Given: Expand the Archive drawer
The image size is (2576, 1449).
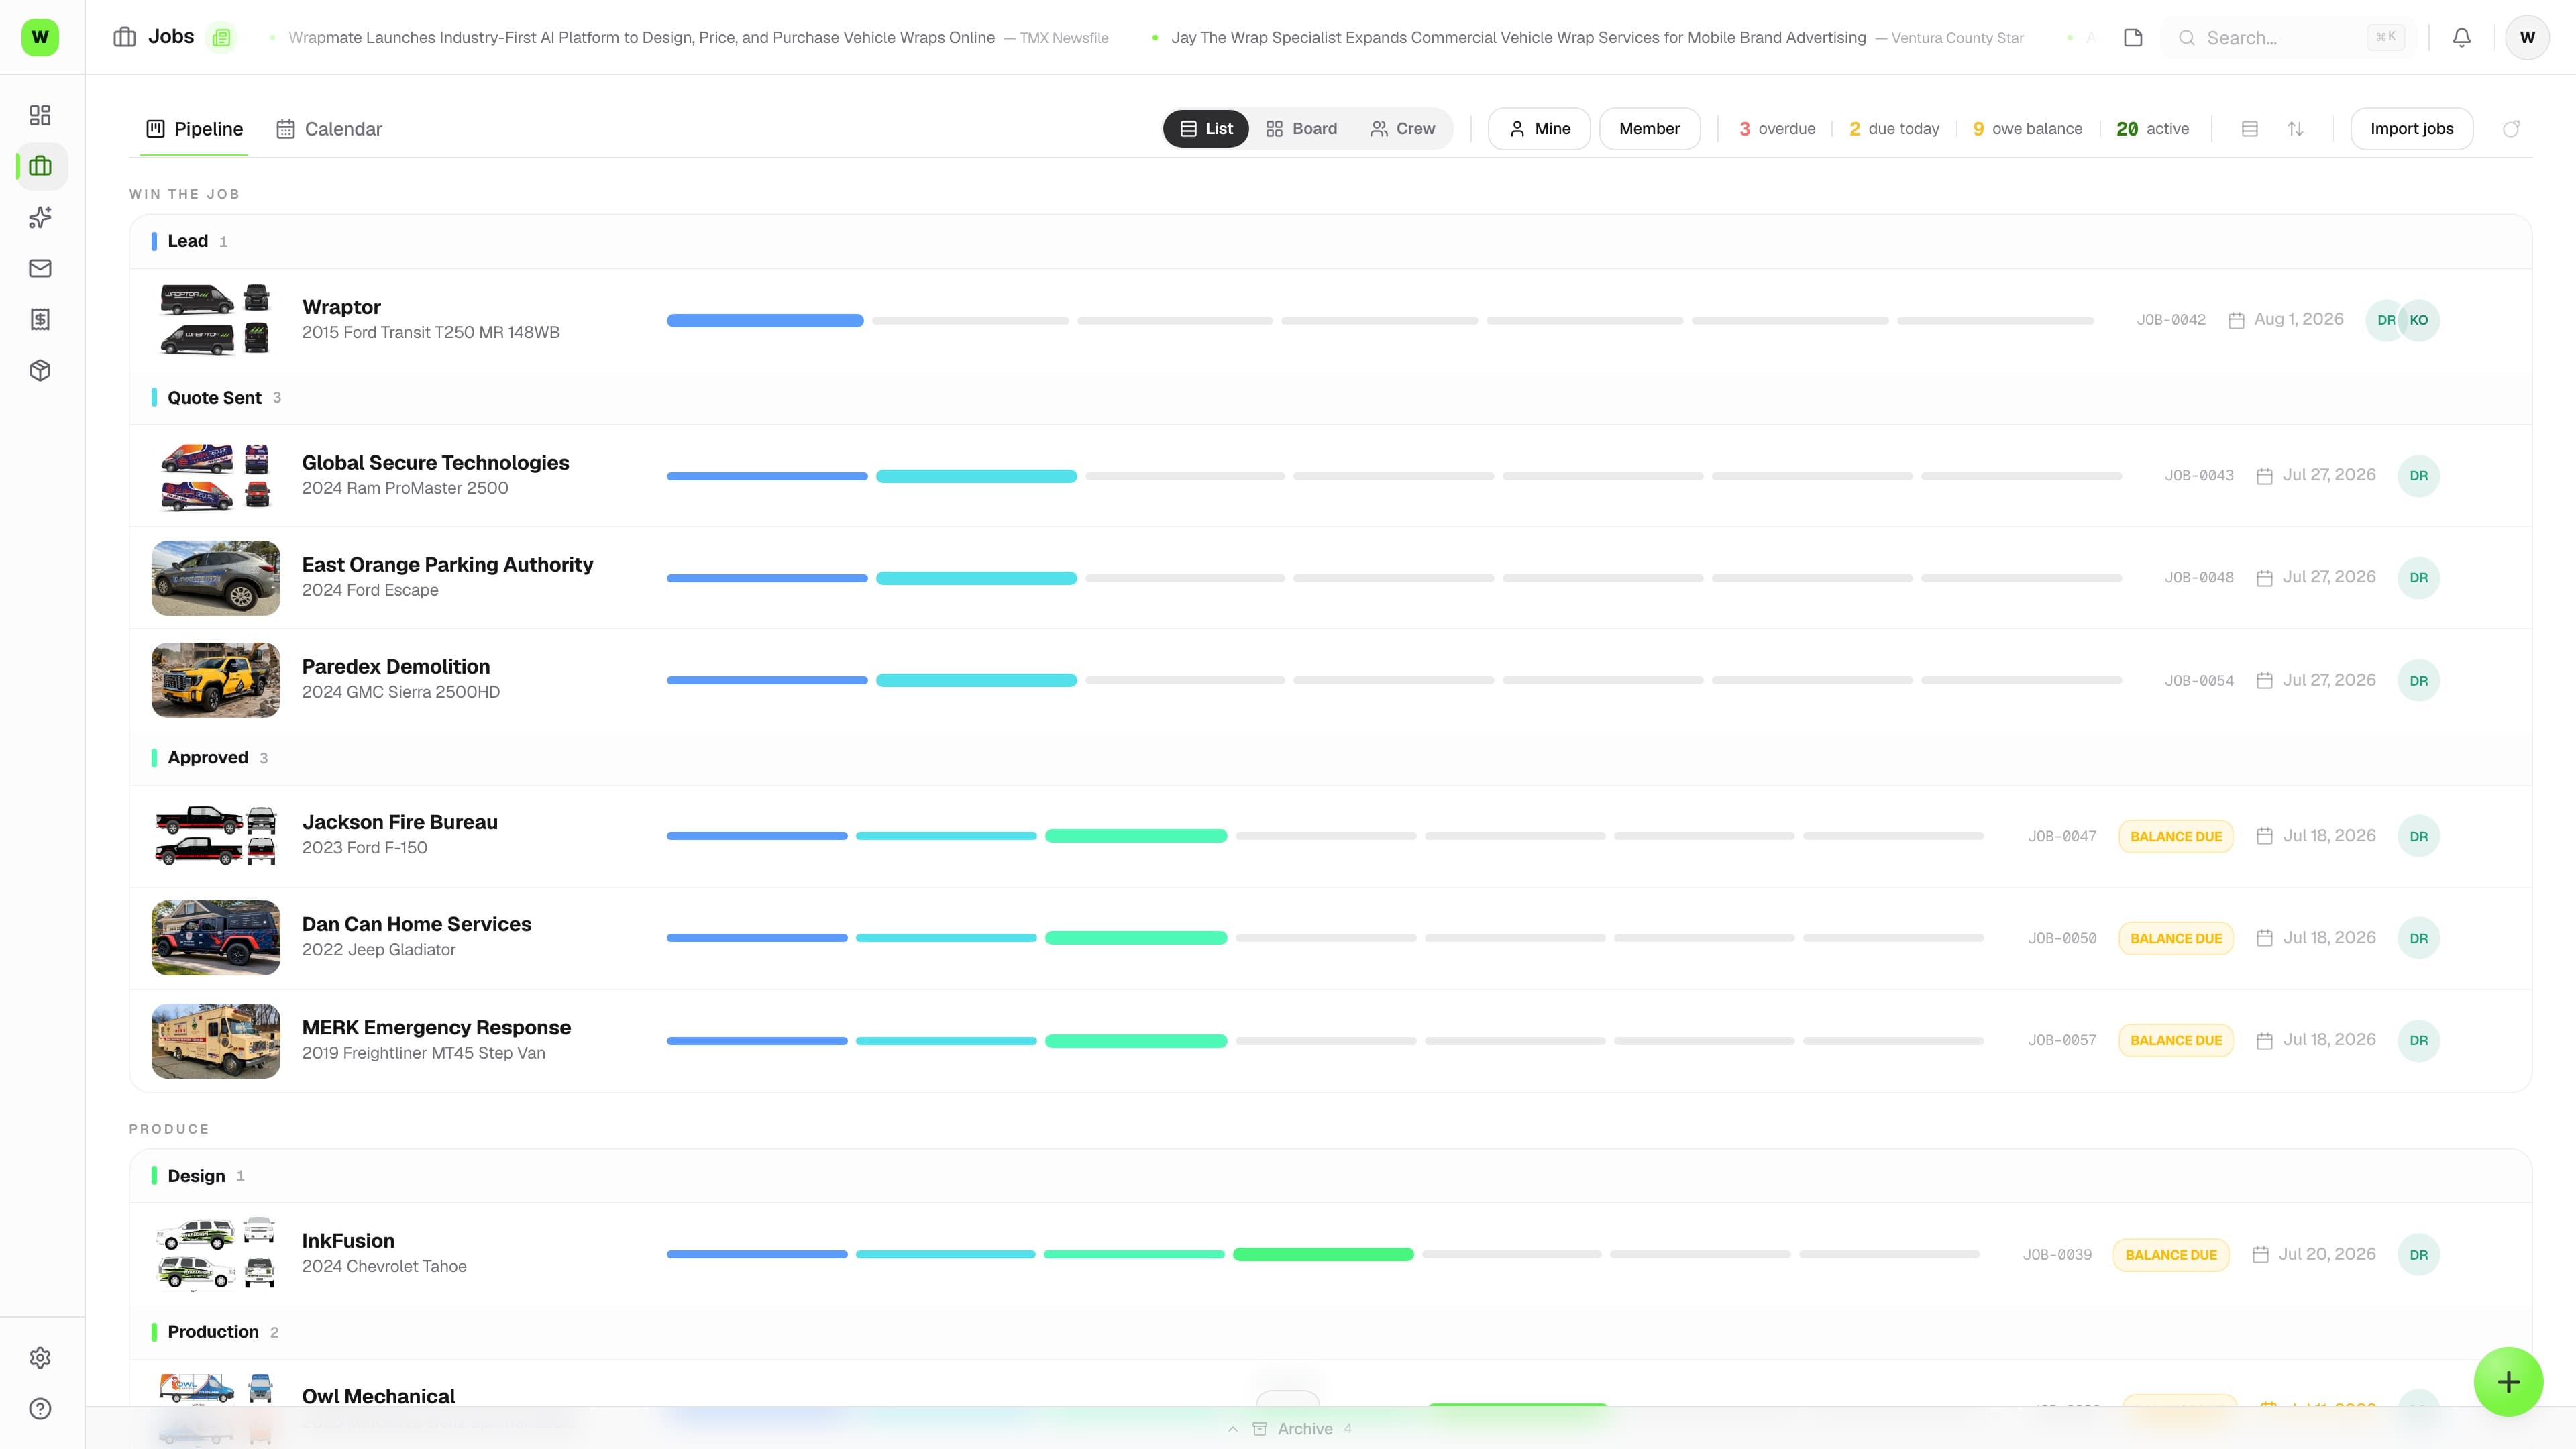Looking at the screenshot, I should pyautogui.click(x=1290, y=1429).
